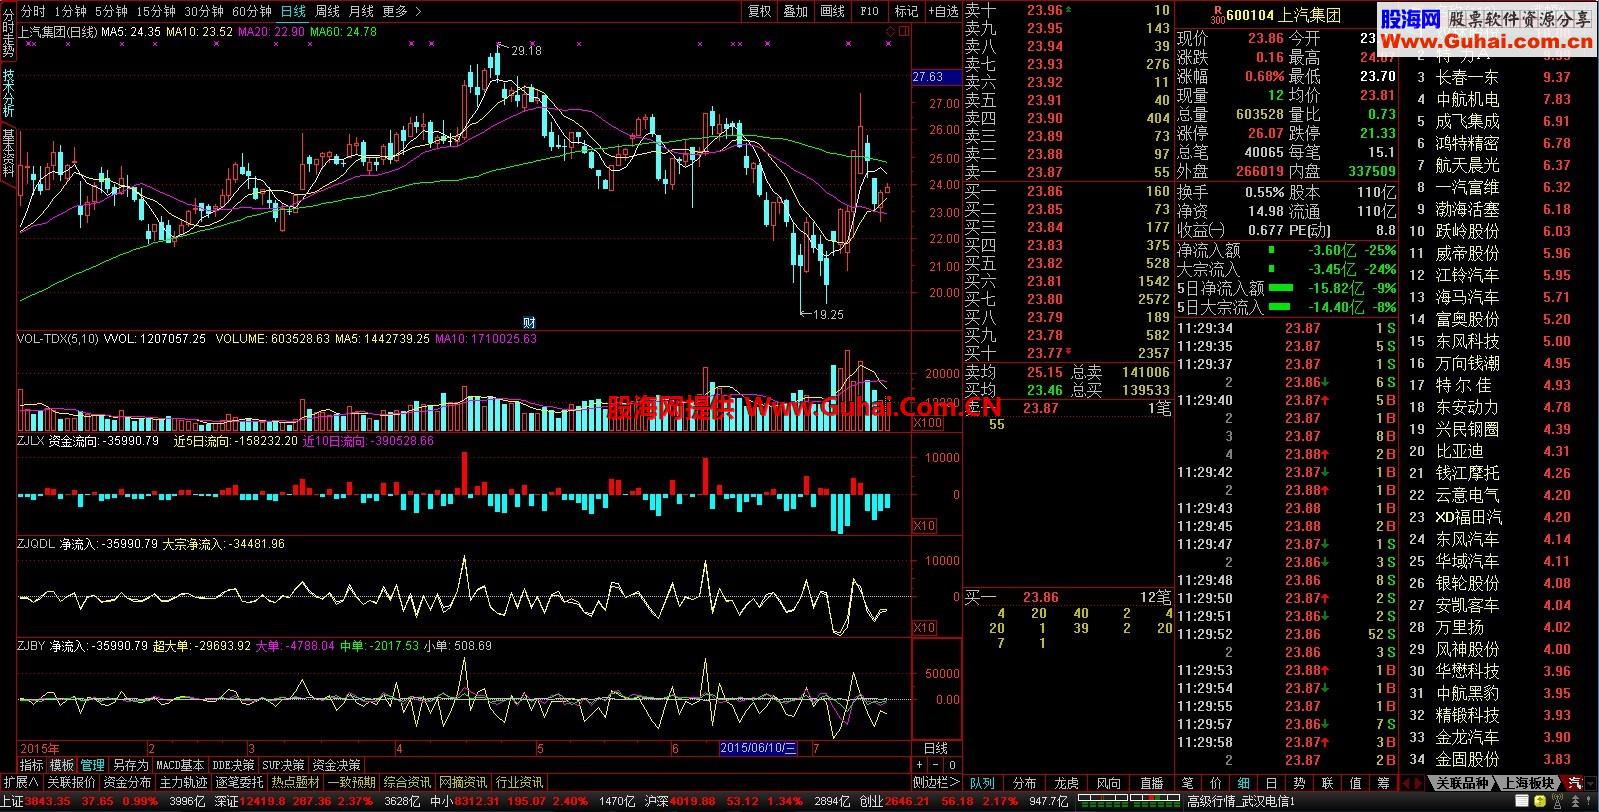The width and height of the screenshot is (1599, 812).
Task: Open the 分时走势 side tab
Action: [8, 32]
